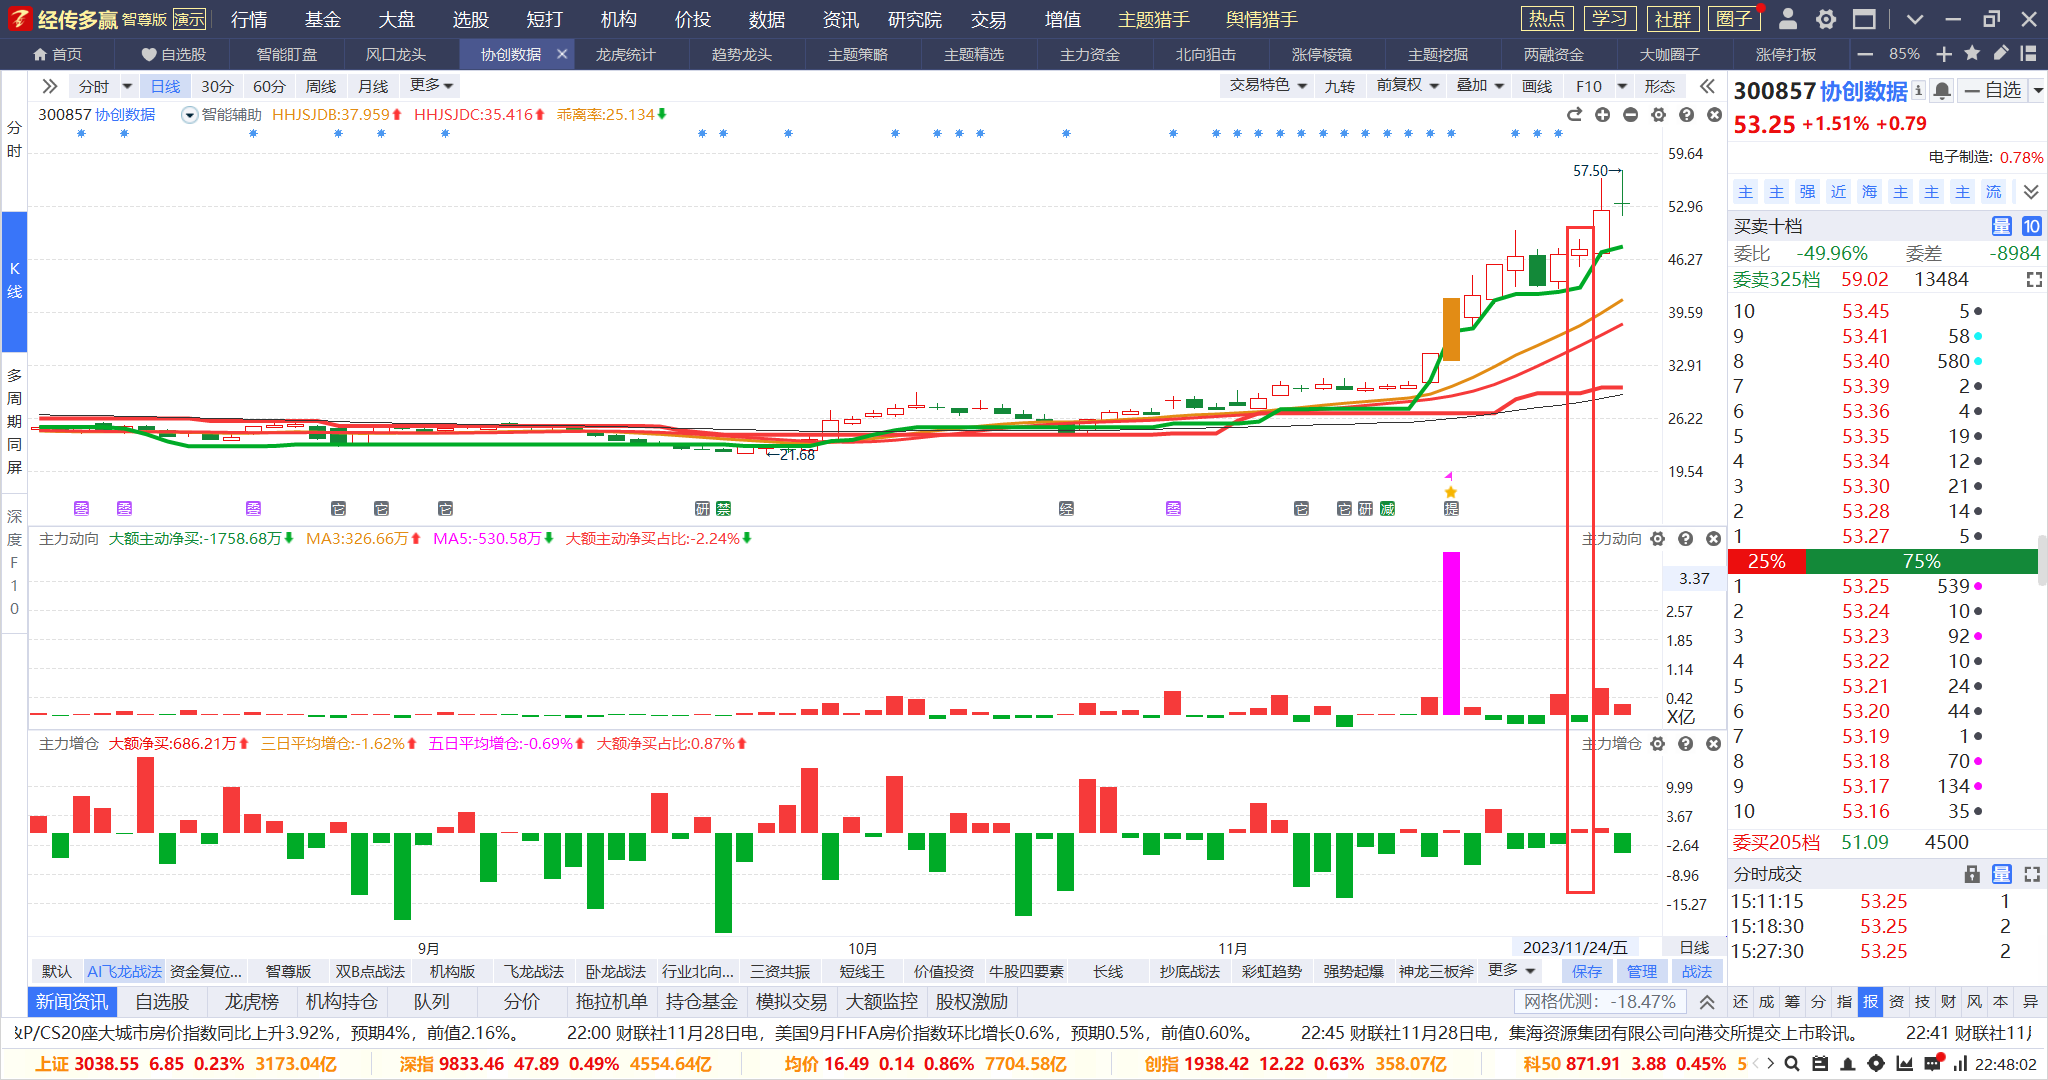Open the 分时 dropdown arrow

pos(127,87)
